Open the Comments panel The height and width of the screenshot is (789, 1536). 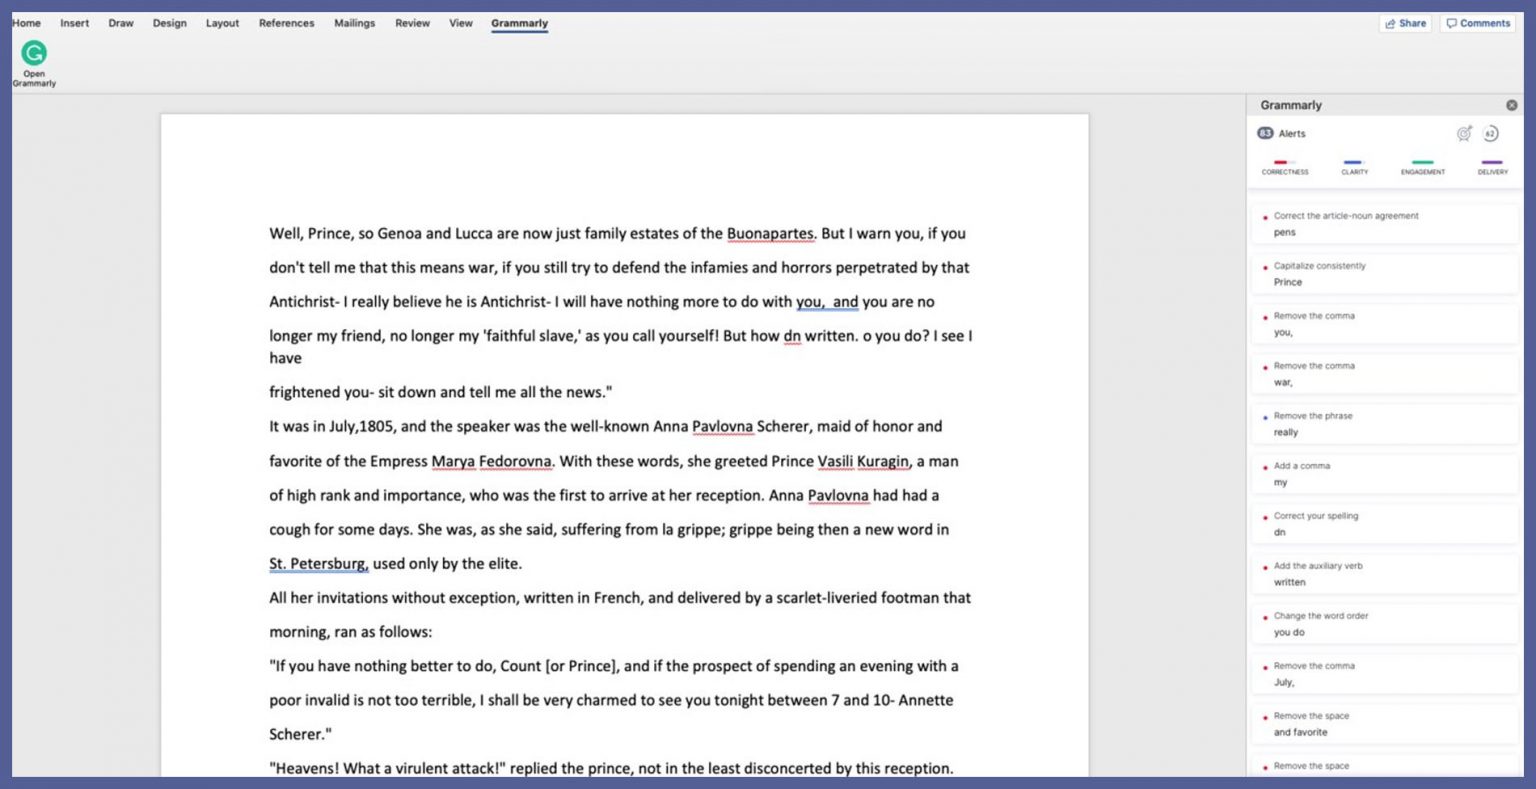point(1477,23)
